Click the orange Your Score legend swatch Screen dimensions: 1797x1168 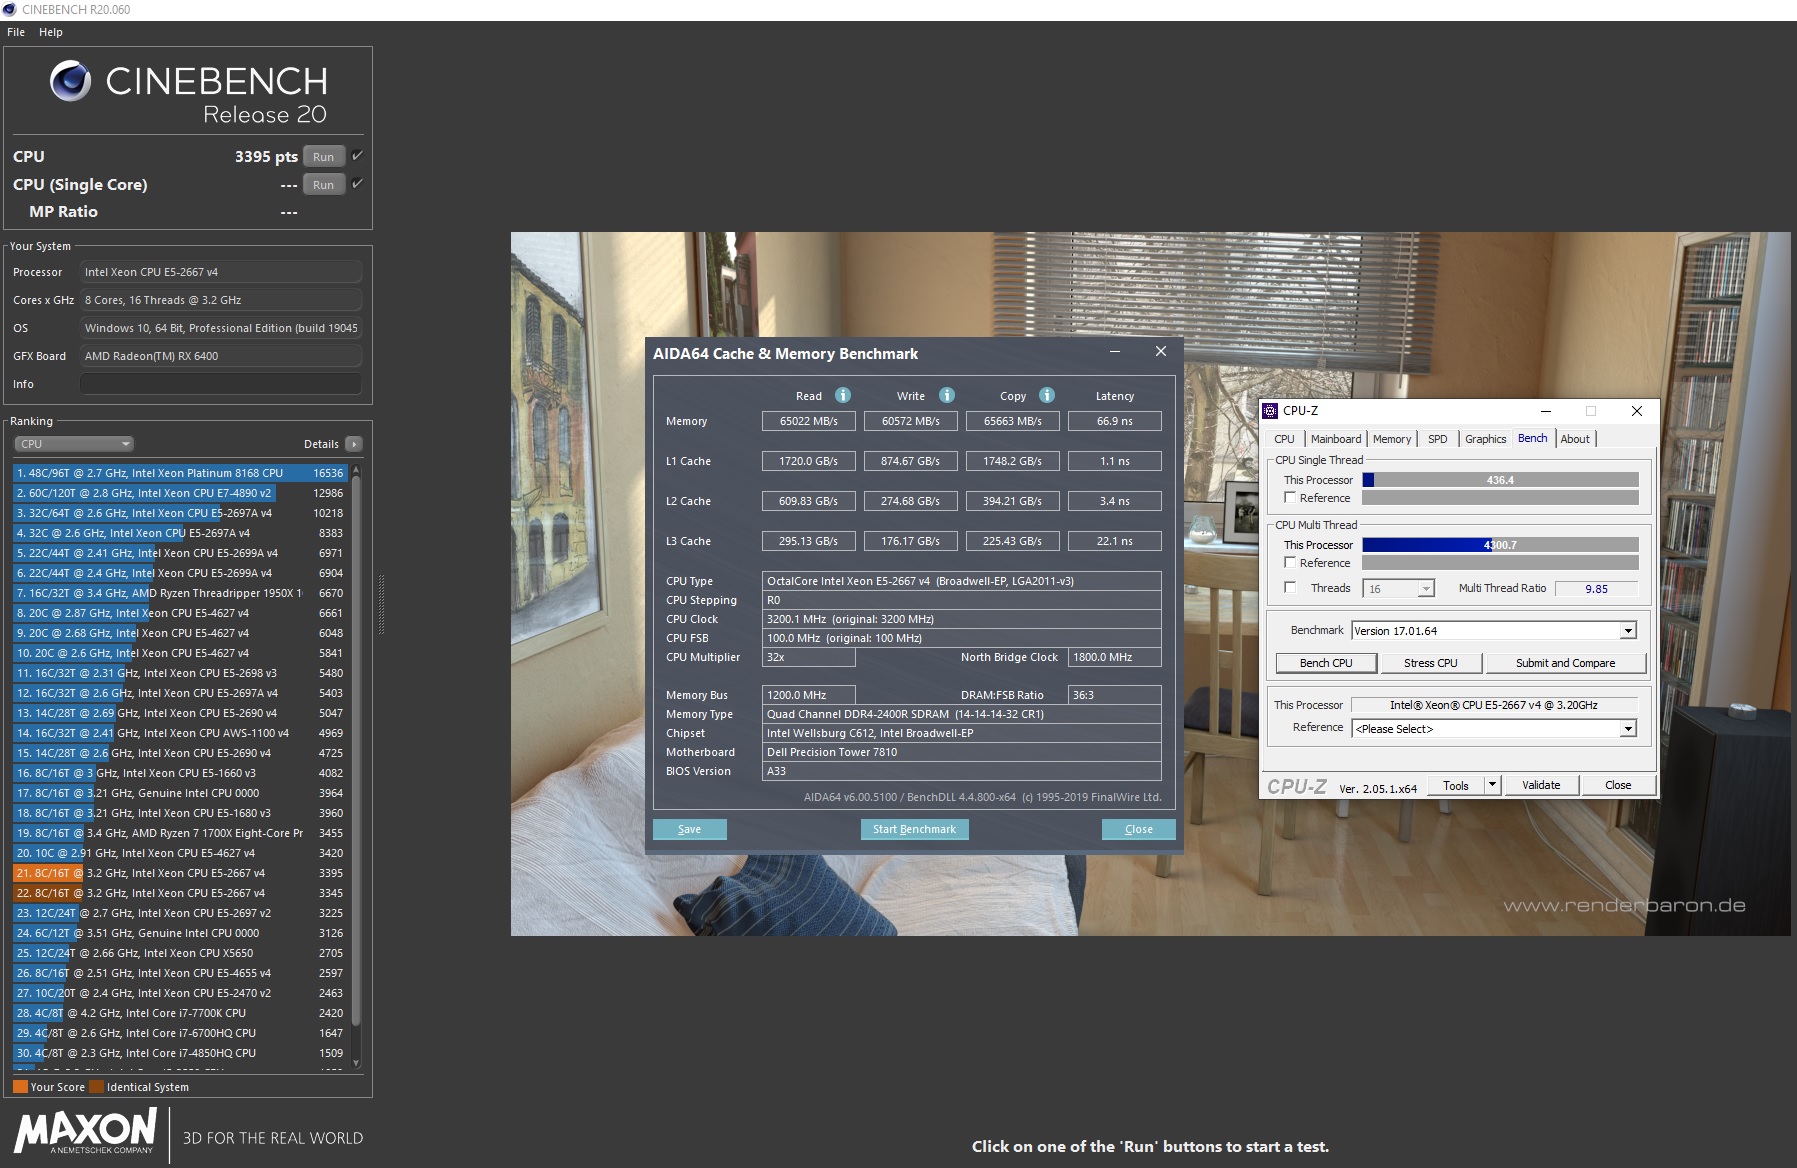20,1087
